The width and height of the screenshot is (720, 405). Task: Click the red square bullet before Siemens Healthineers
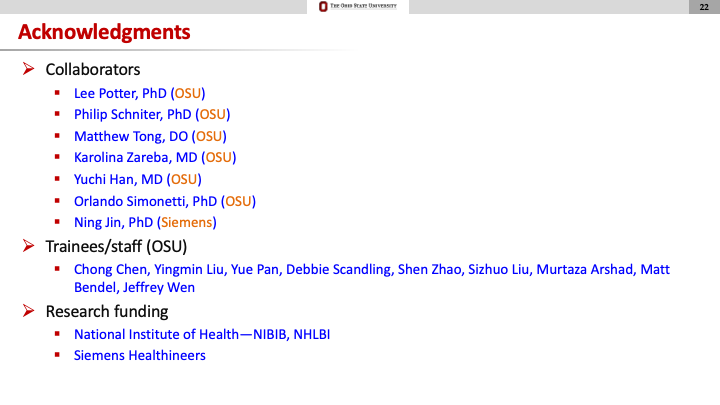tap(58, 355)
